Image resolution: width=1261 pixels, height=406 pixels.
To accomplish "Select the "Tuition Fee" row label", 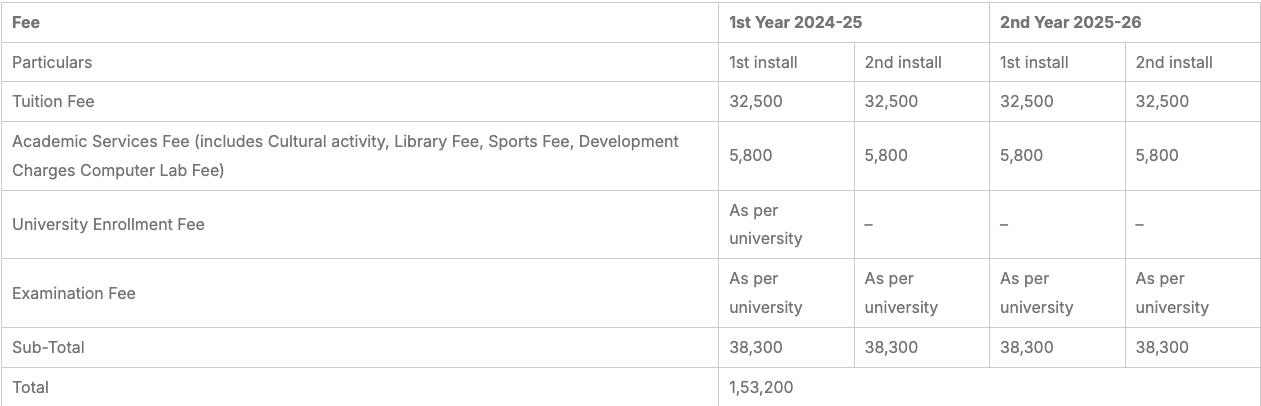I will pos(53,101).
